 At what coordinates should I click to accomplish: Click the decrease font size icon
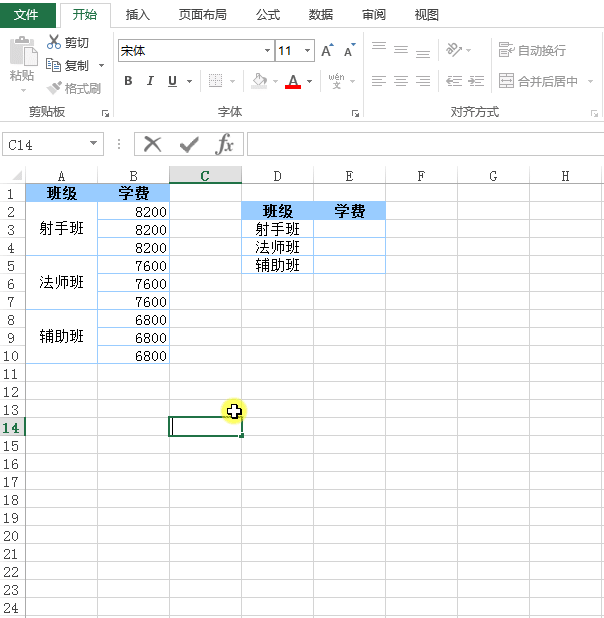coord(349,51)
